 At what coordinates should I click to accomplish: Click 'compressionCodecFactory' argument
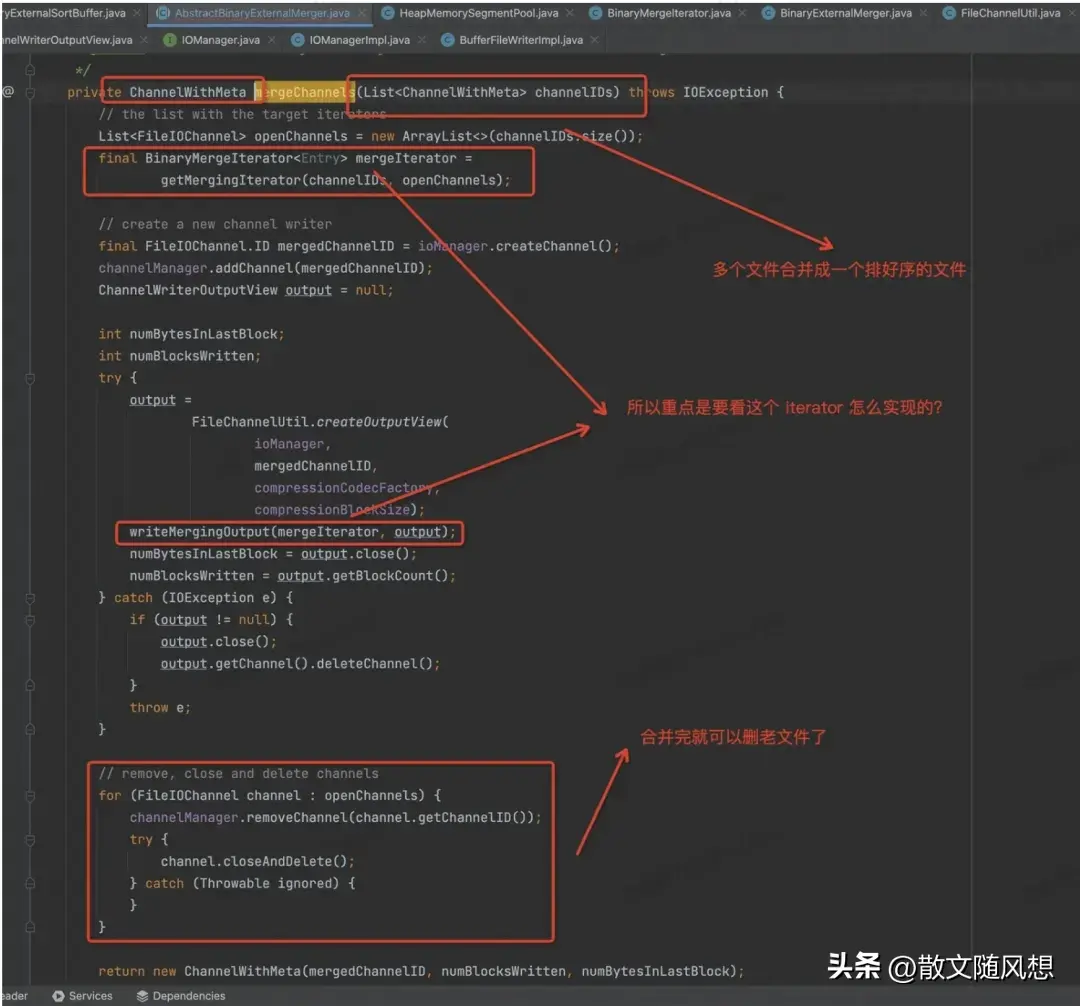[x=344, y=488]
